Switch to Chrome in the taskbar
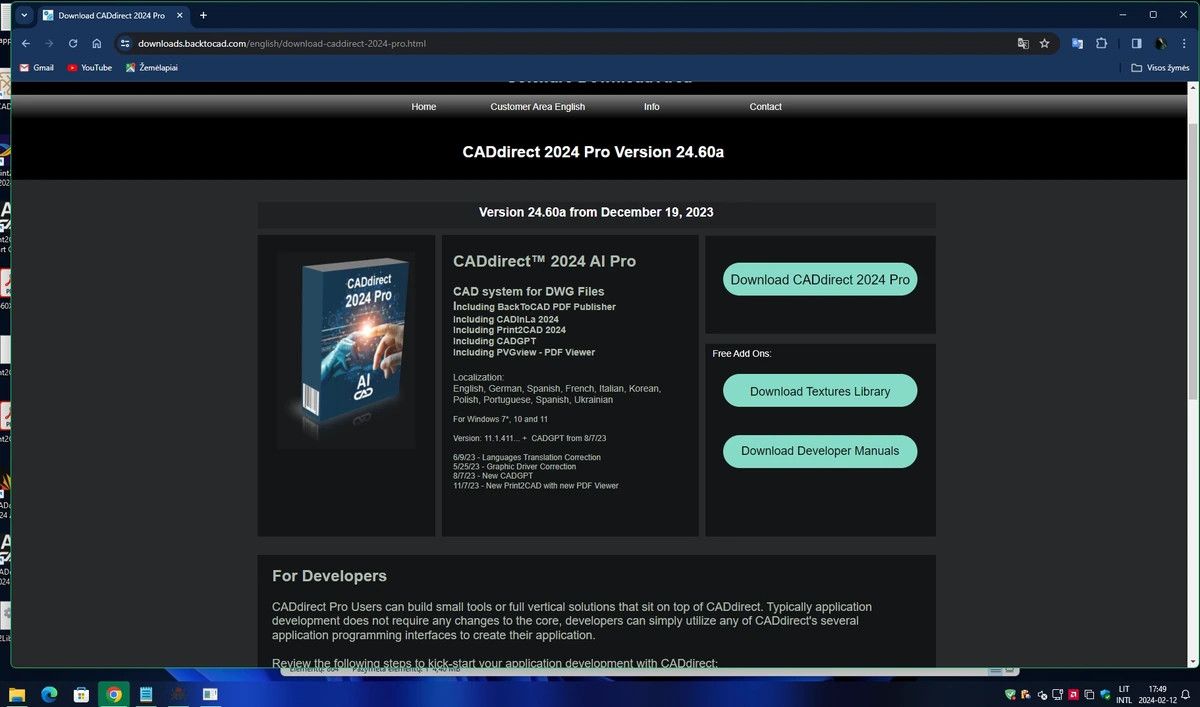This screenshot has height=707, width=1200. tap(114, 694)
